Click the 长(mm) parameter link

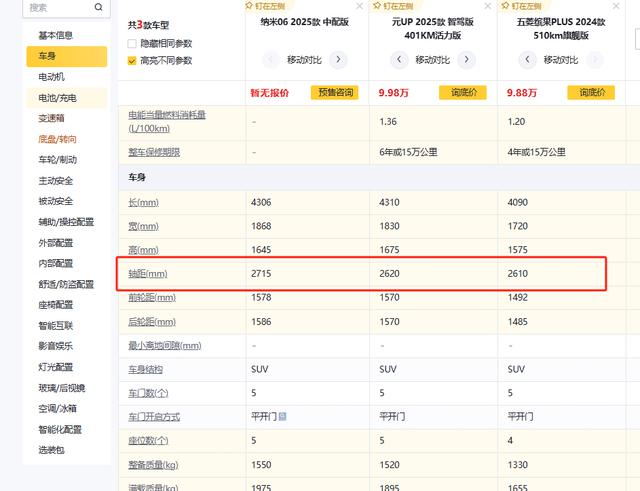tap(143, 202)
